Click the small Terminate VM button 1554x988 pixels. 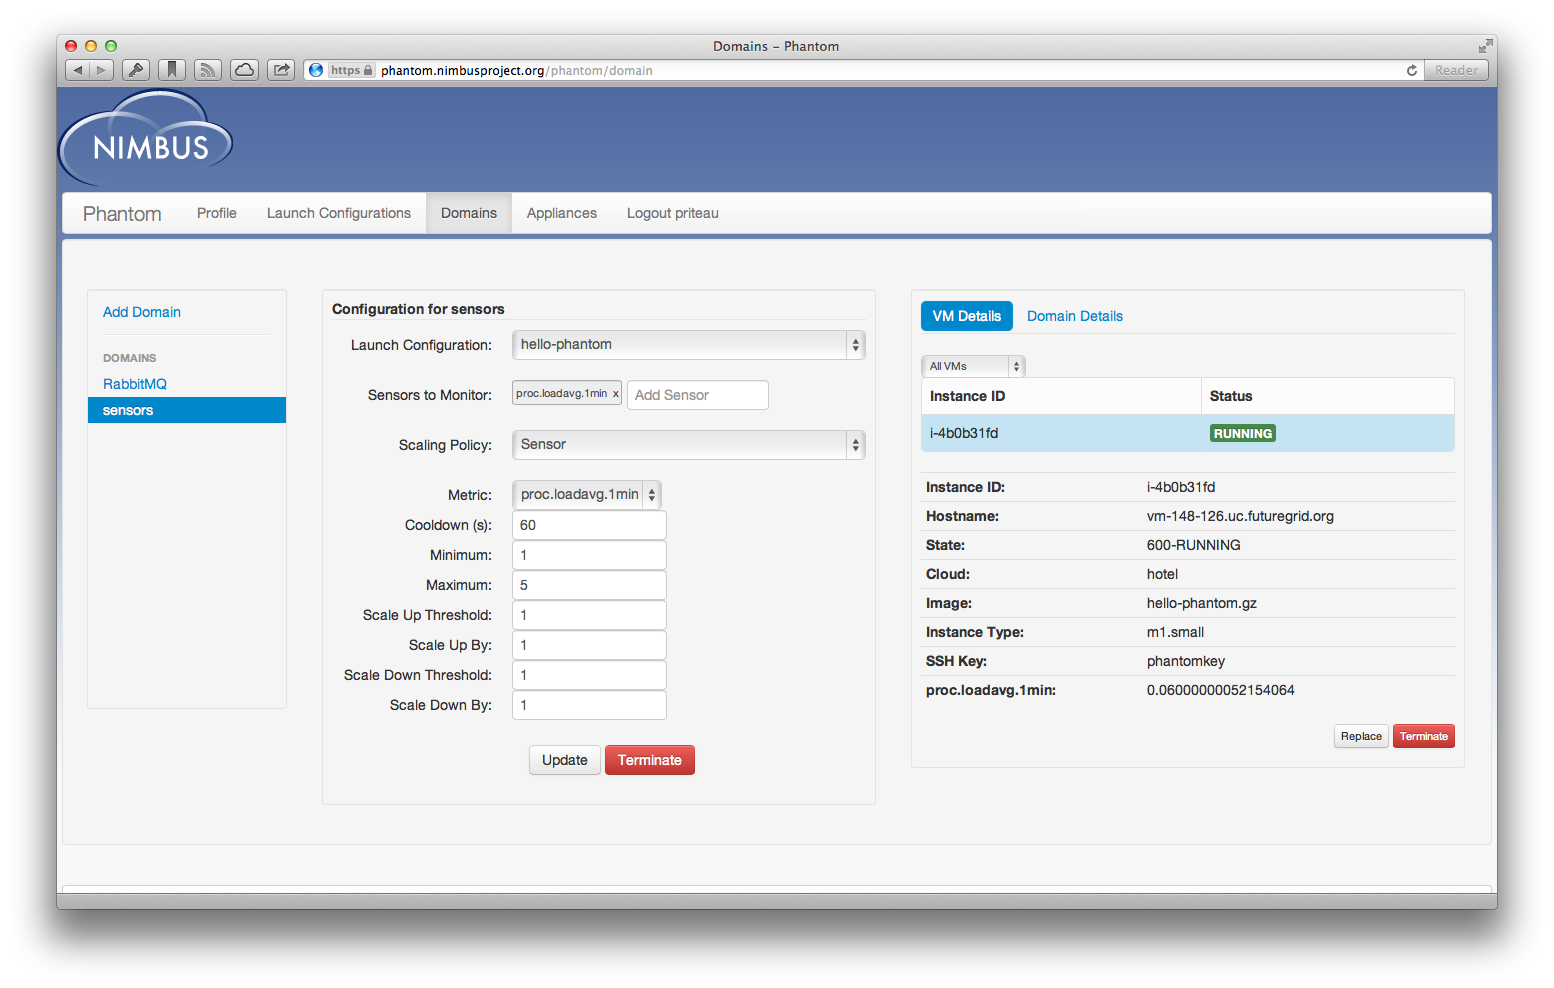coord(1424,736)
